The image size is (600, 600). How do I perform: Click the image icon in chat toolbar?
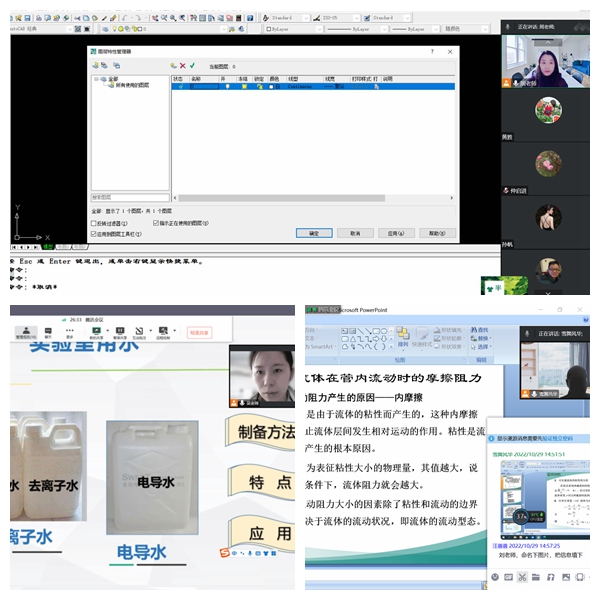click(565, 577)
